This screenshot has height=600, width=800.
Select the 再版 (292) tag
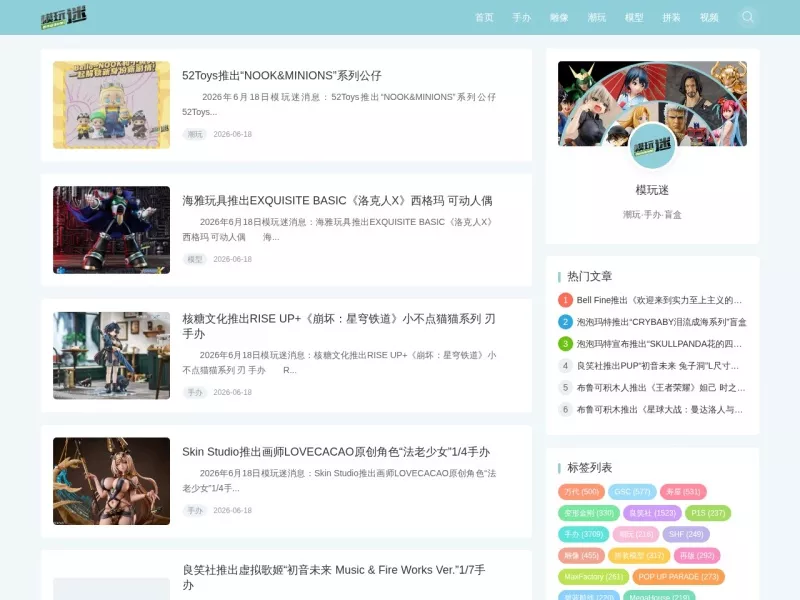pos(697,556)
